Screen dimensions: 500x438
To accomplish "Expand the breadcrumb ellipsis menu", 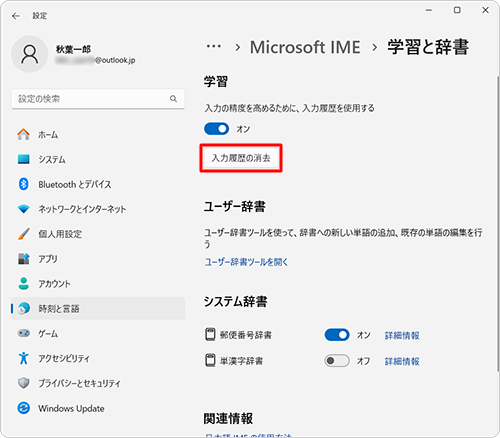I will pyautogui.click(x=214, y=47).
